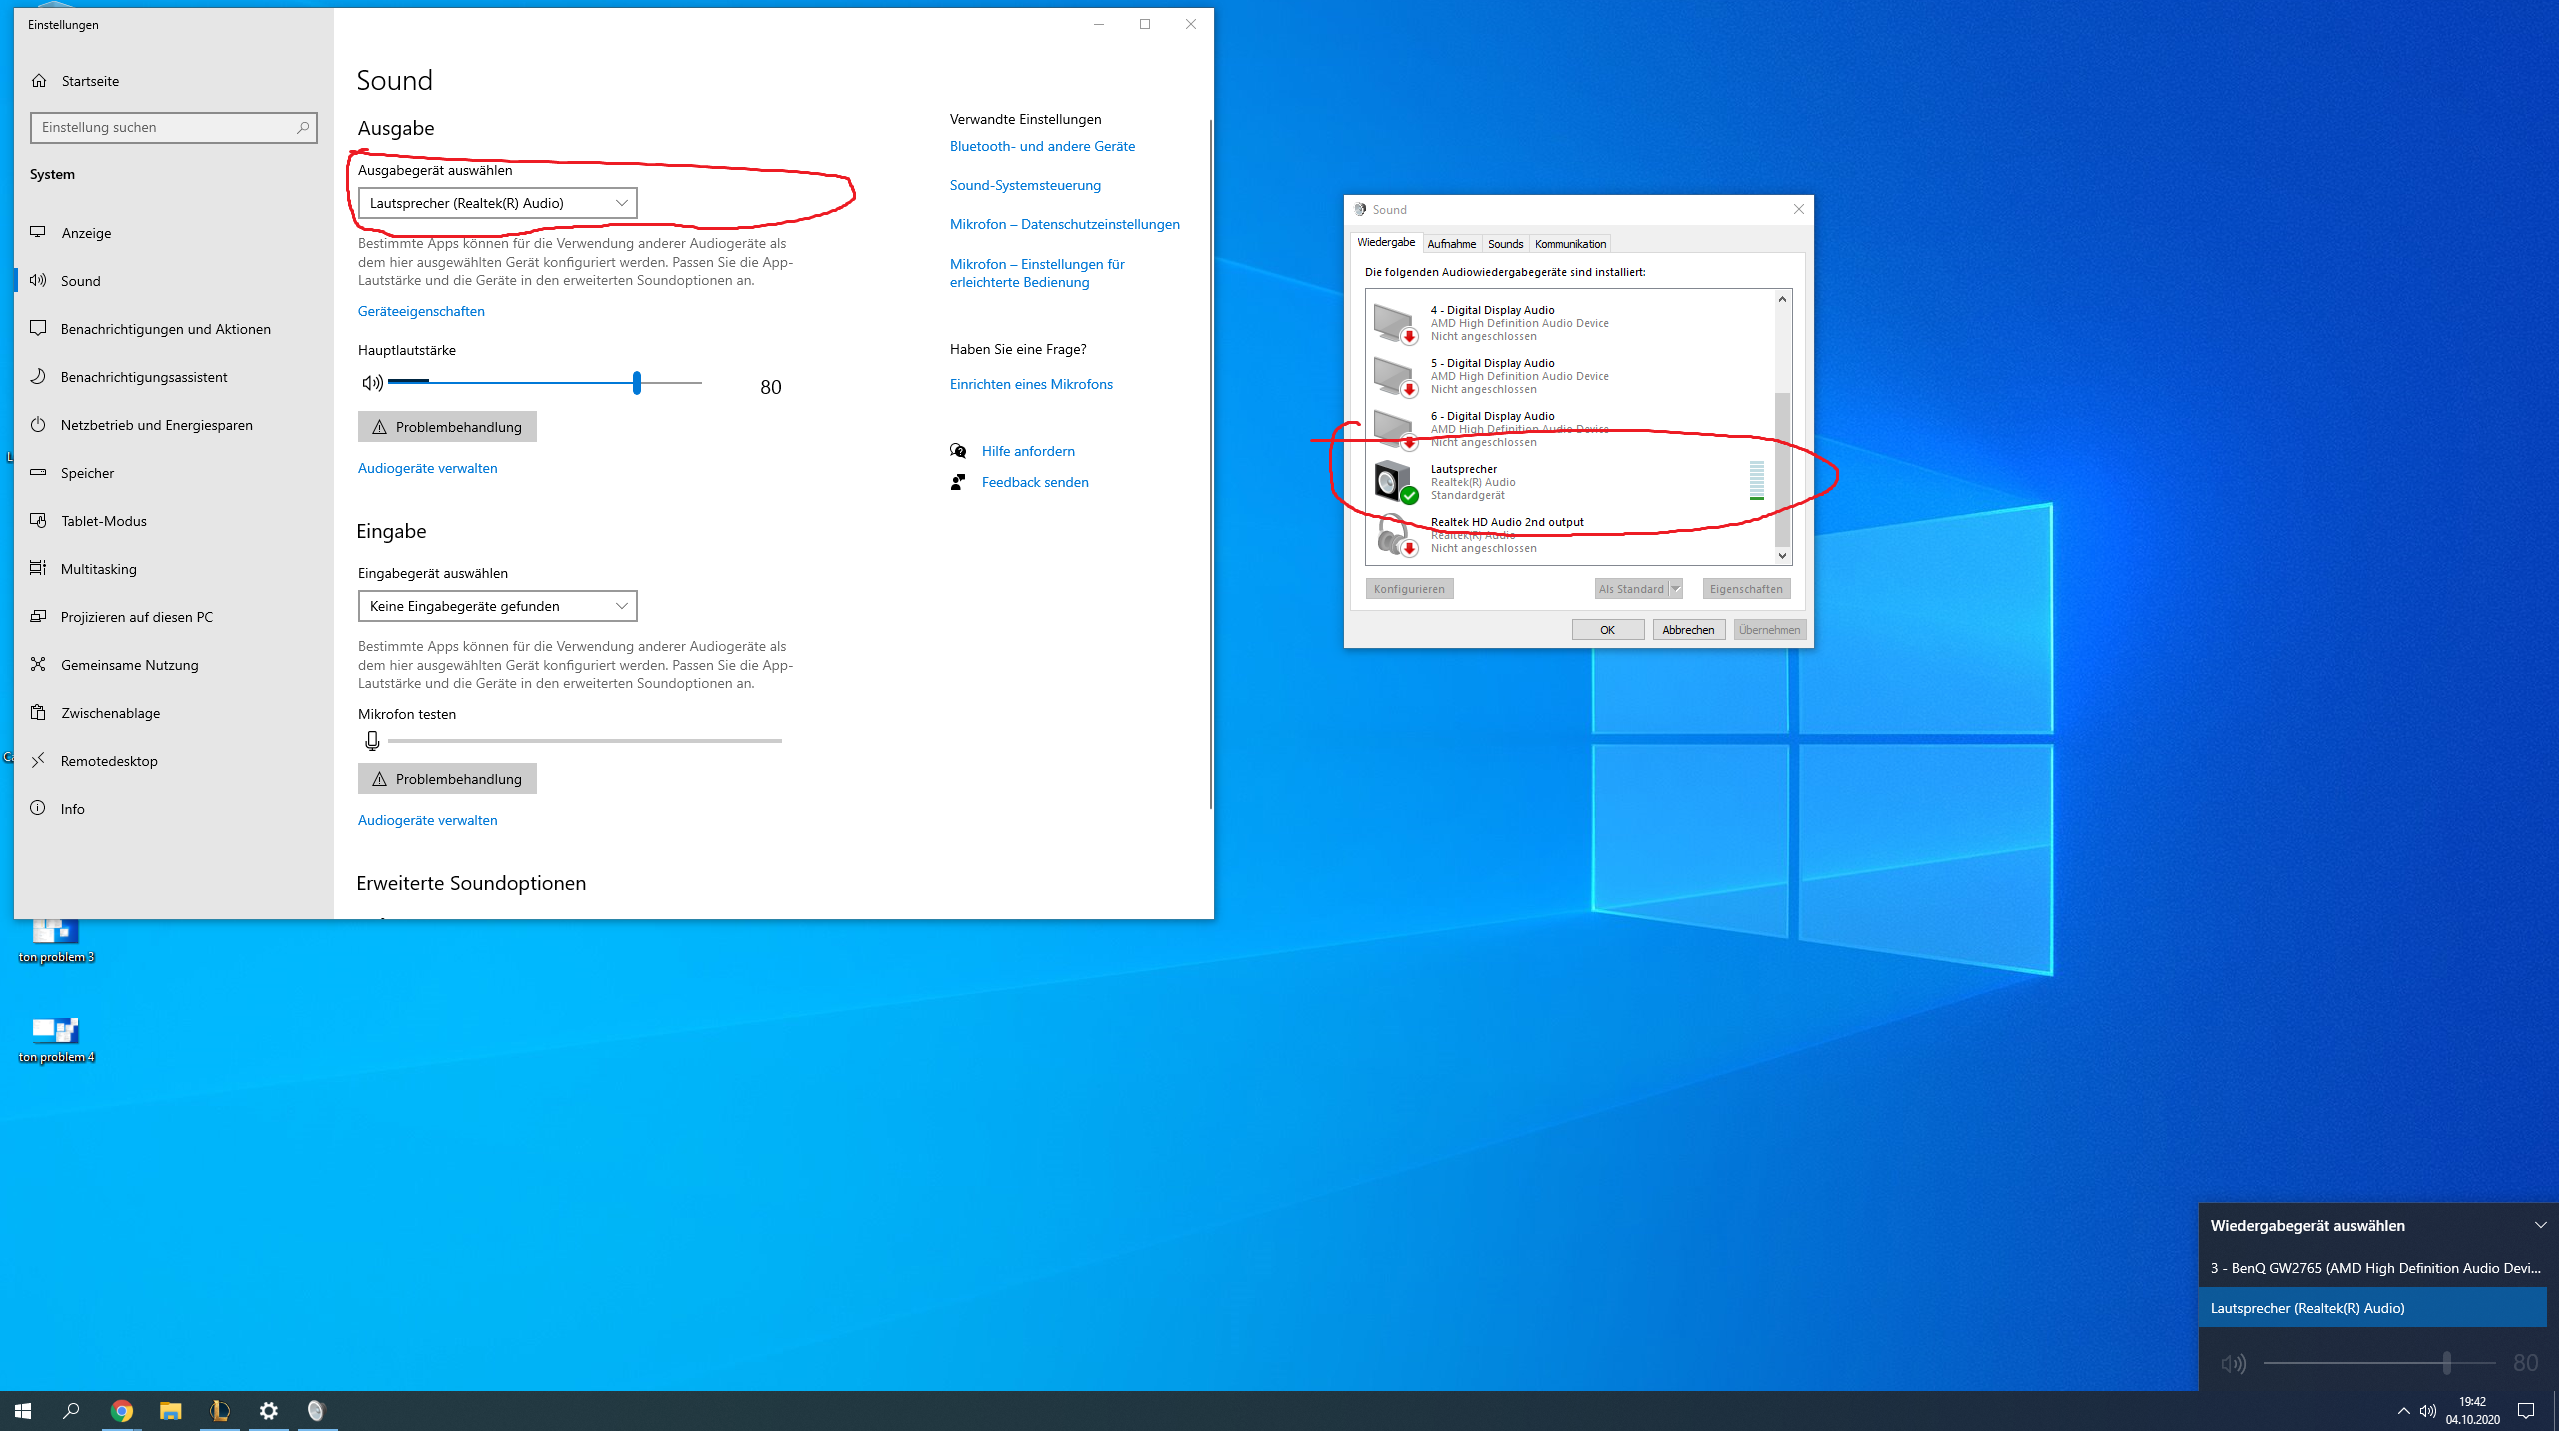This screenshot has height=1431, width=2559.
Task: Open the Kommunikation tab
Action: [x=1570, y=244]
